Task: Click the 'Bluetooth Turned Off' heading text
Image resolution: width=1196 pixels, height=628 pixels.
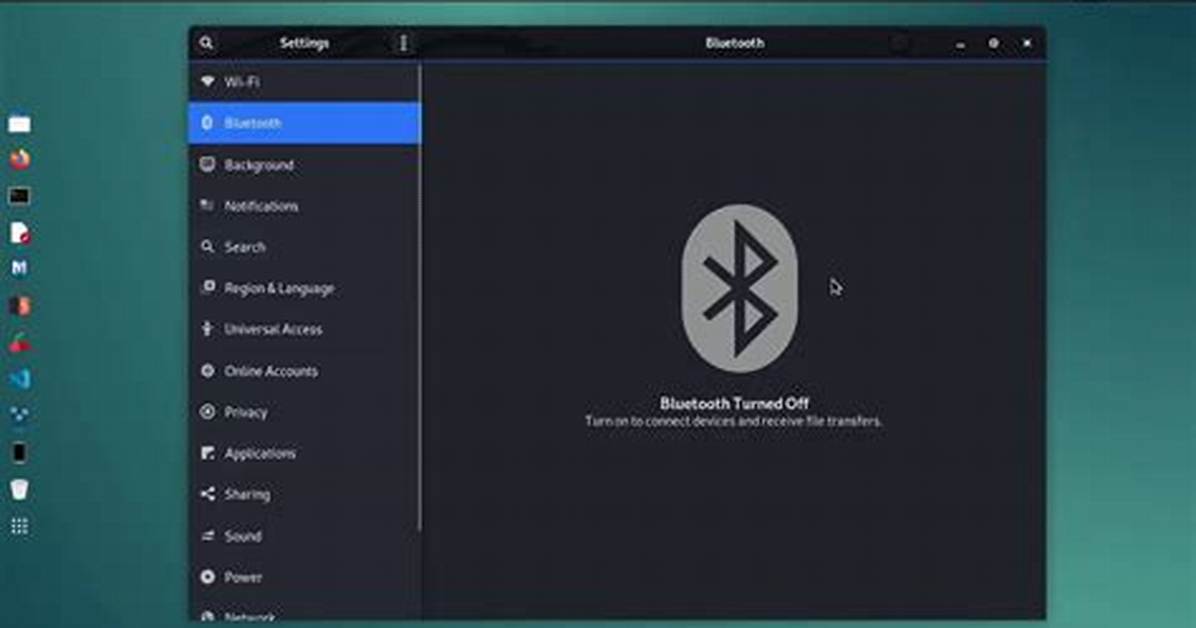Action: 734,403
